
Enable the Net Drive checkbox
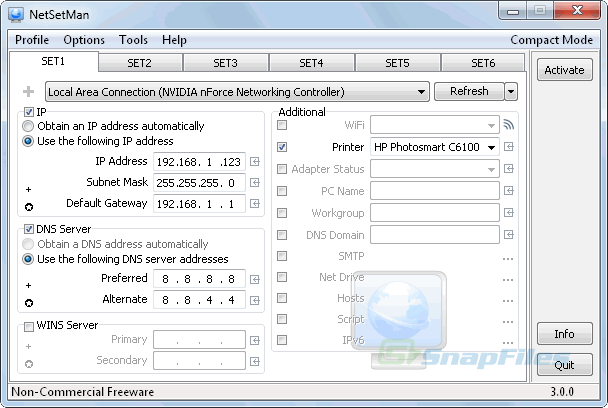coord(282,277)
